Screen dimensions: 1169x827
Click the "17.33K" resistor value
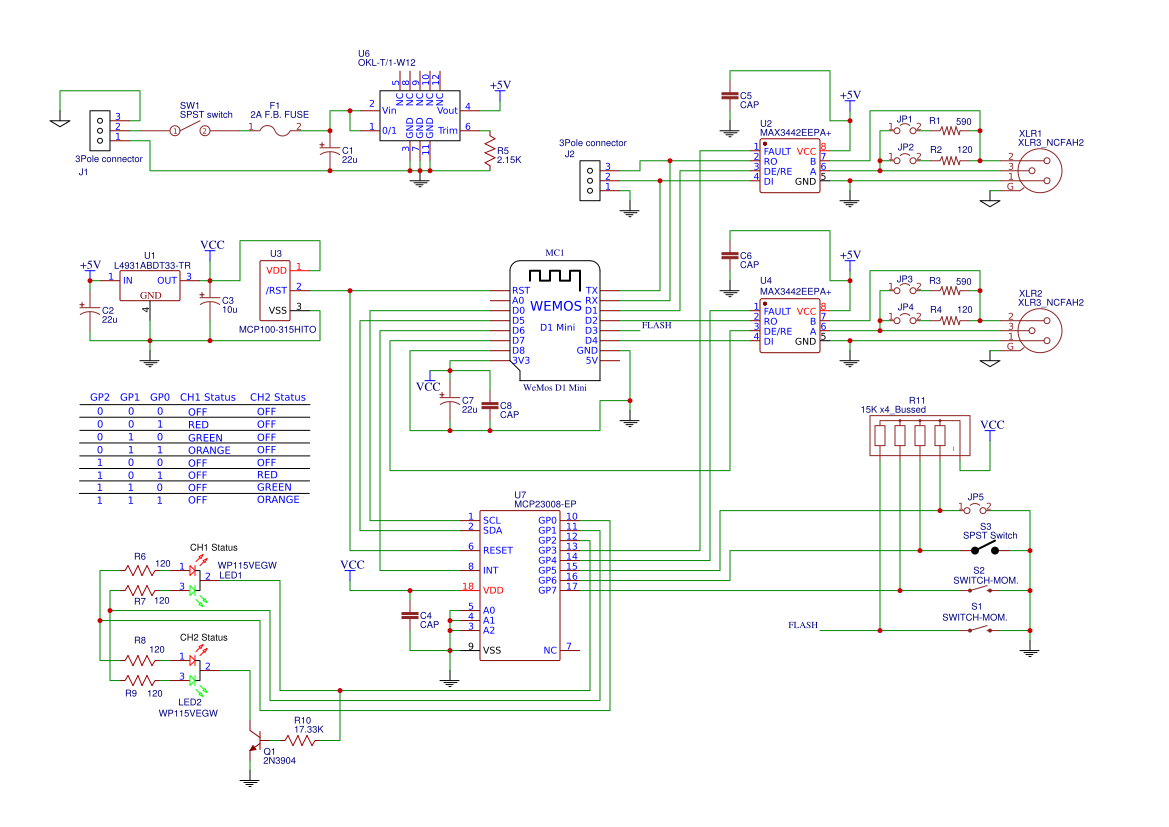(x=309, y=729)
